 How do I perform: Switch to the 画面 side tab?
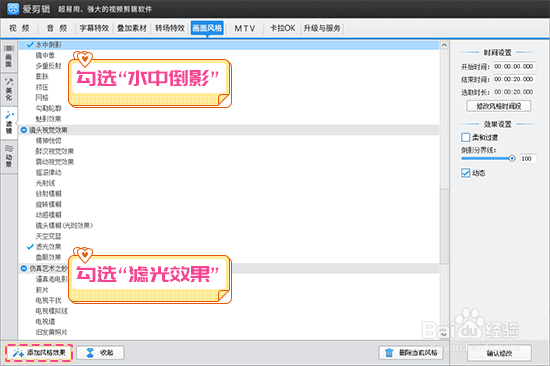9,56
